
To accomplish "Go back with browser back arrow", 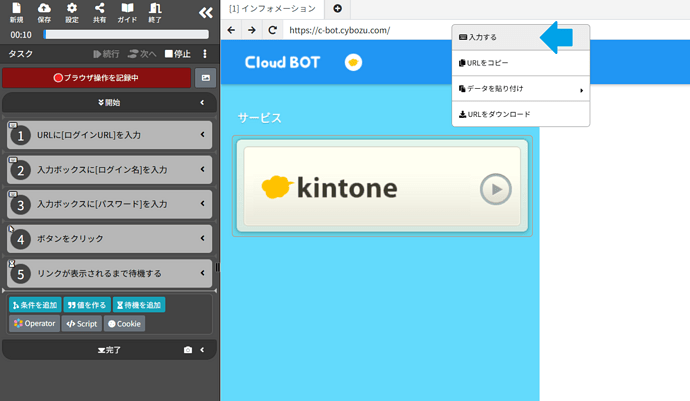I will point(231,30).
